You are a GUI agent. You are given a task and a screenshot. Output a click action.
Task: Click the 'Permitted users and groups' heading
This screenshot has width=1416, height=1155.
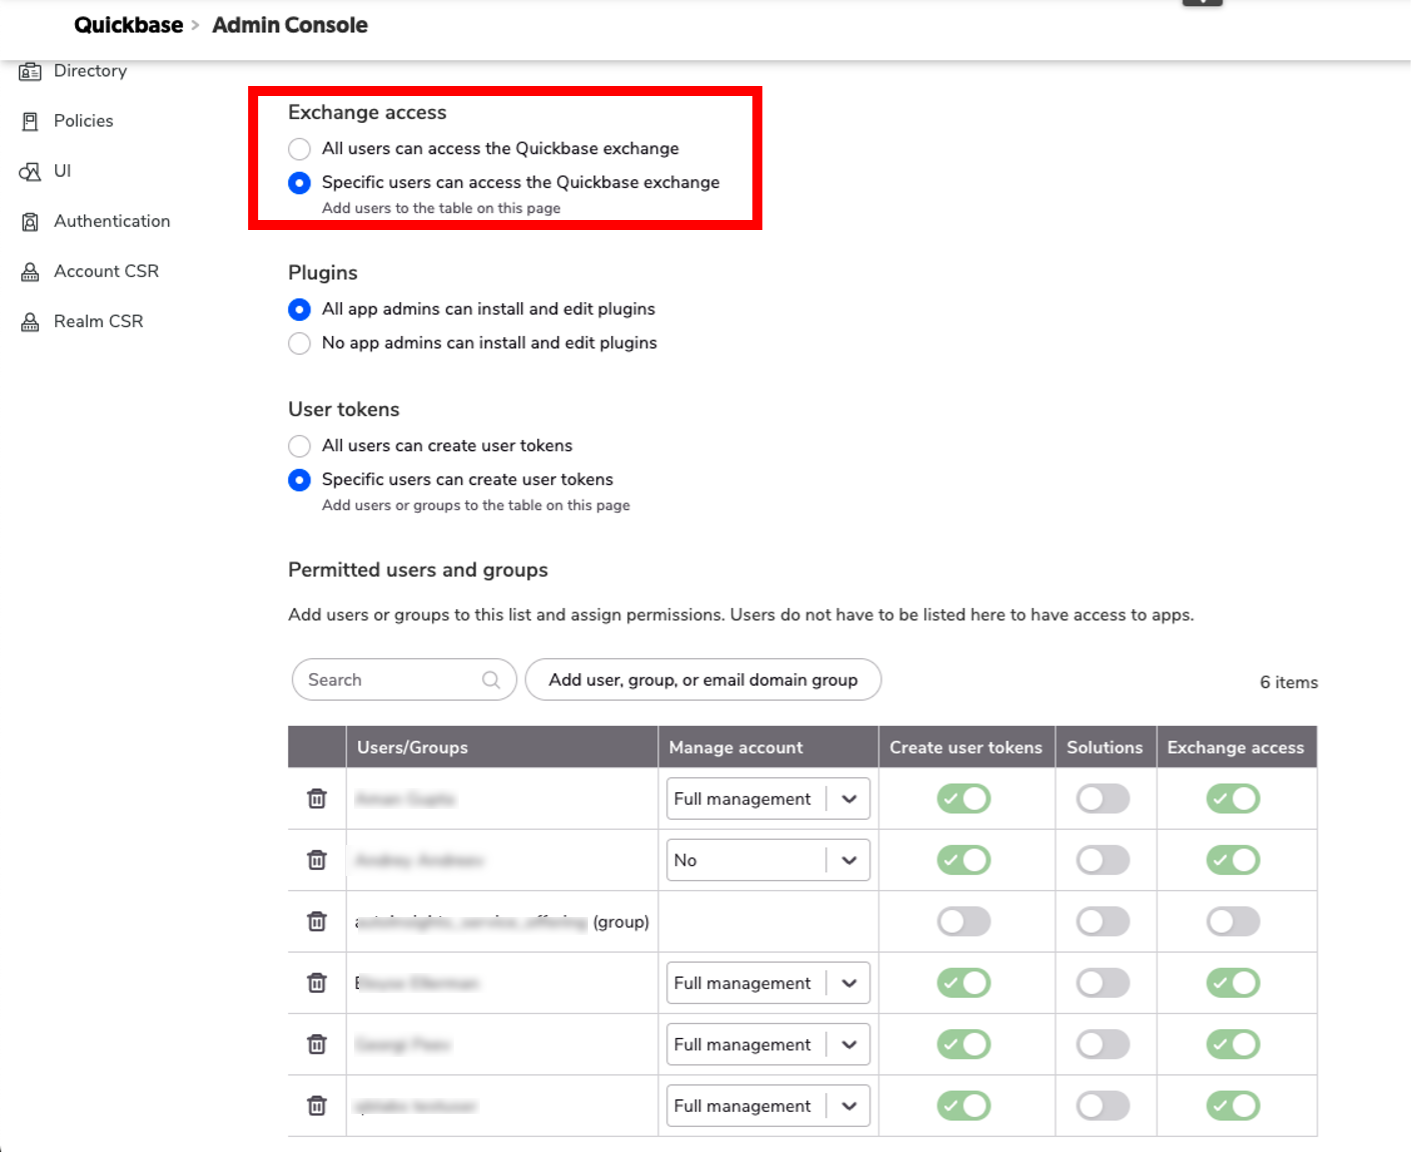[x=418, y=570]
